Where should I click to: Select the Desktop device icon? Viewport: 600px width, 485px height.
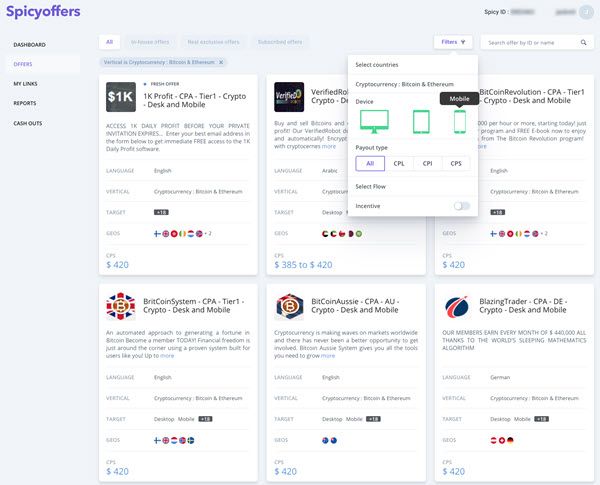(x=374, y=121)
